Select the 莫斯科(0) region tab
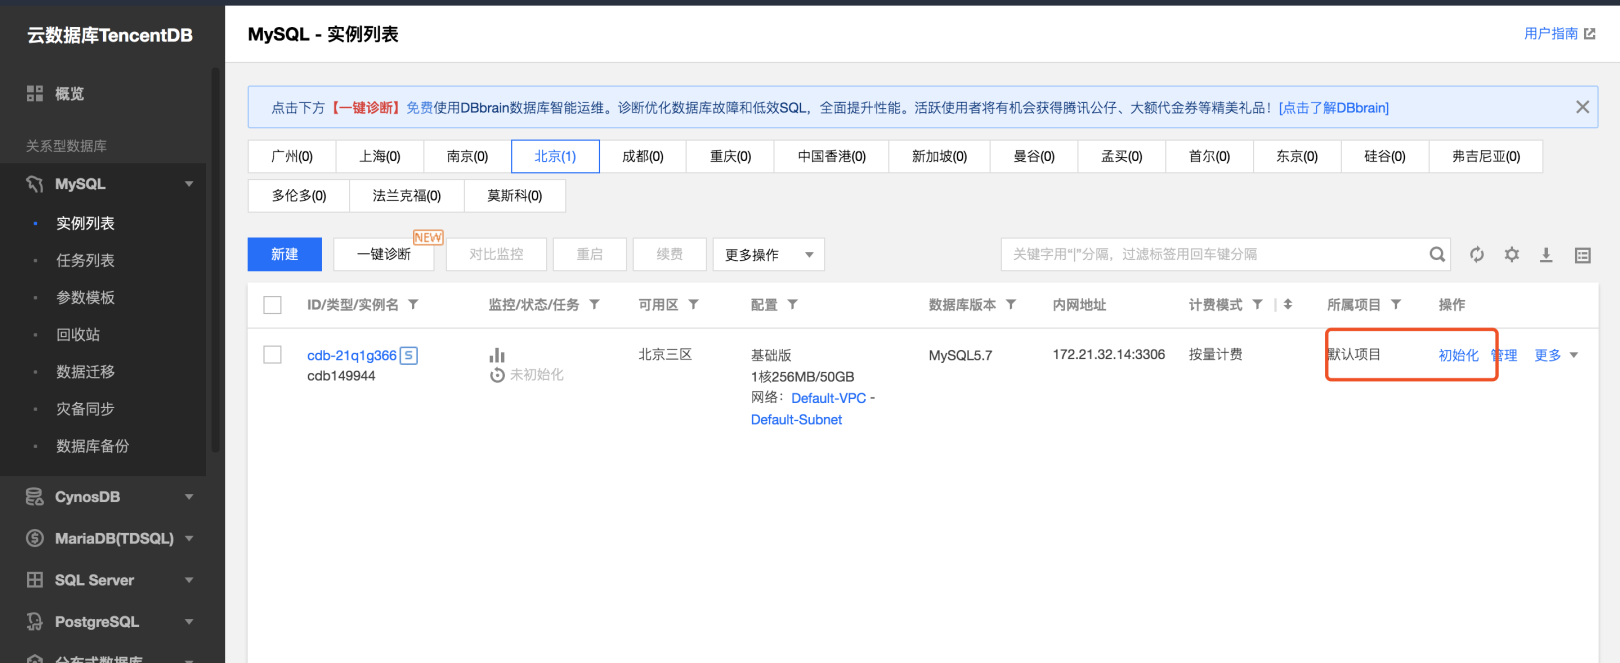Viewport: 1620px width, 663px height. click(x=515, y=196)
